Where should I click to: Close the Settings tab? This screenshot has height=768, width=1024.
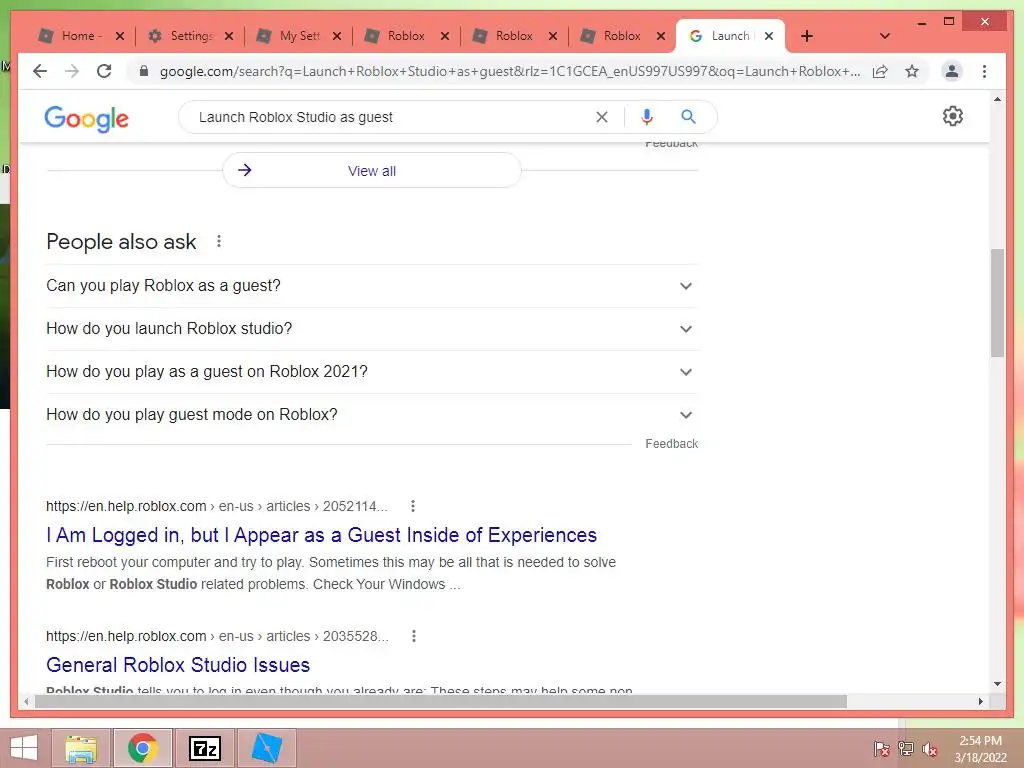[229, 36]
